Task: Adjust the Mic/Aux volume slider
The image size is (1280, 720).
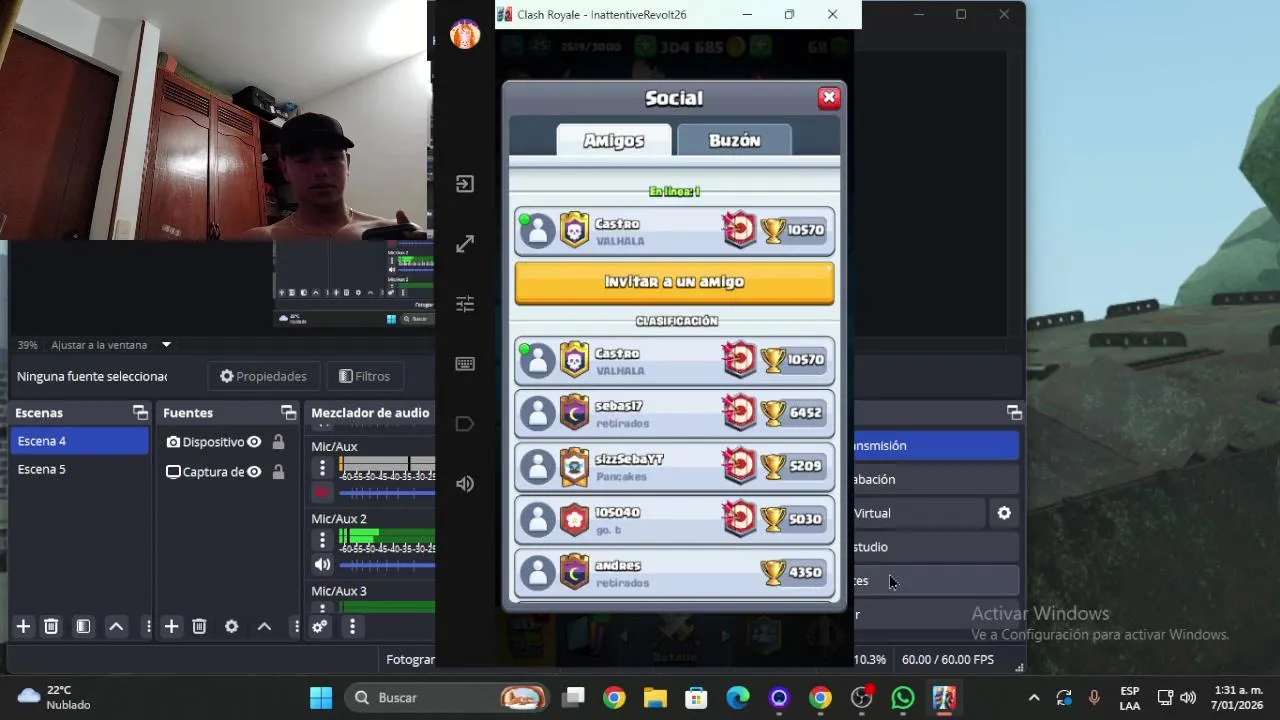Action: [x=387, y=493]
